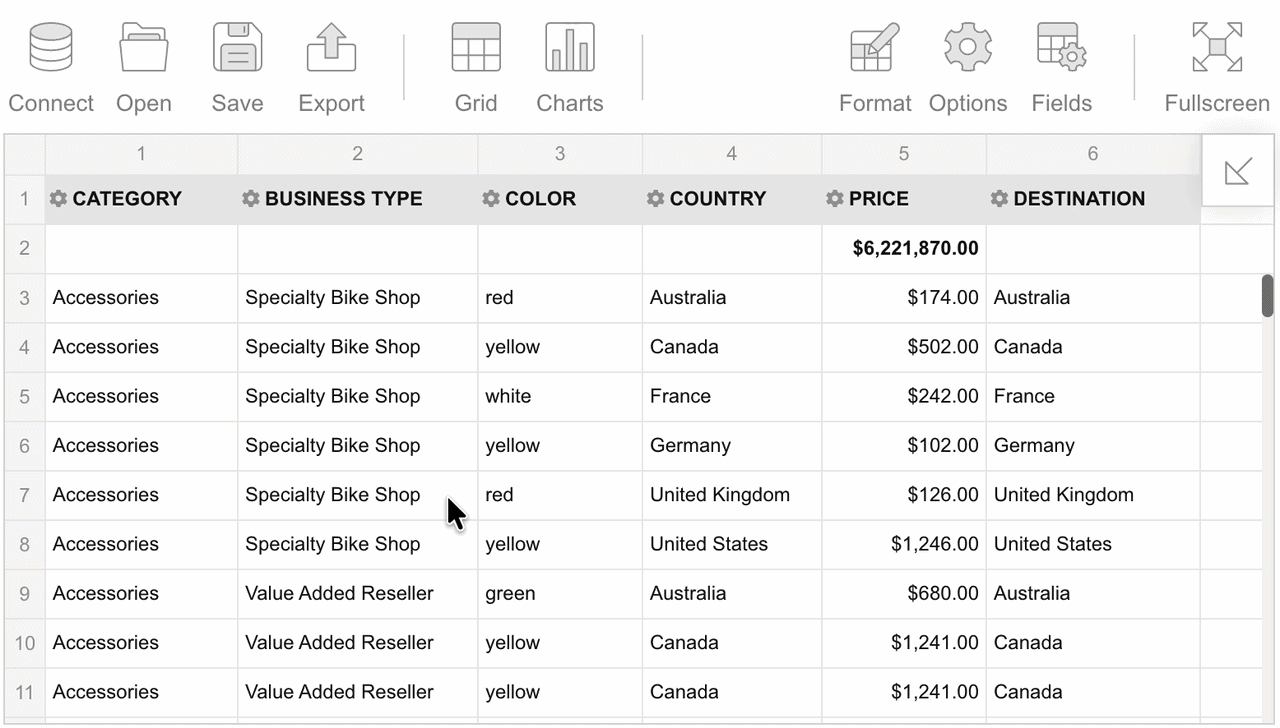
Task: Click the PRICE column header
Action: [x=904, y=199]
